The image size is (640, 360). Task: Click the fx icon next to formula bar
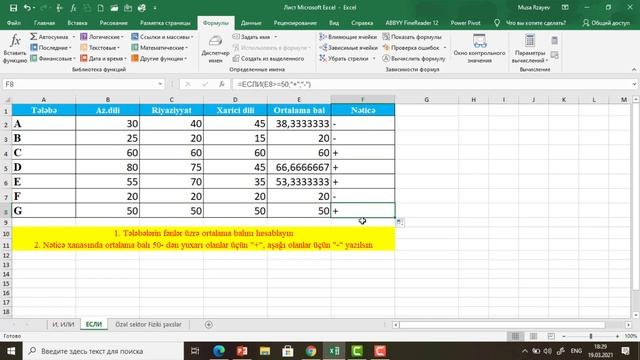222,84
